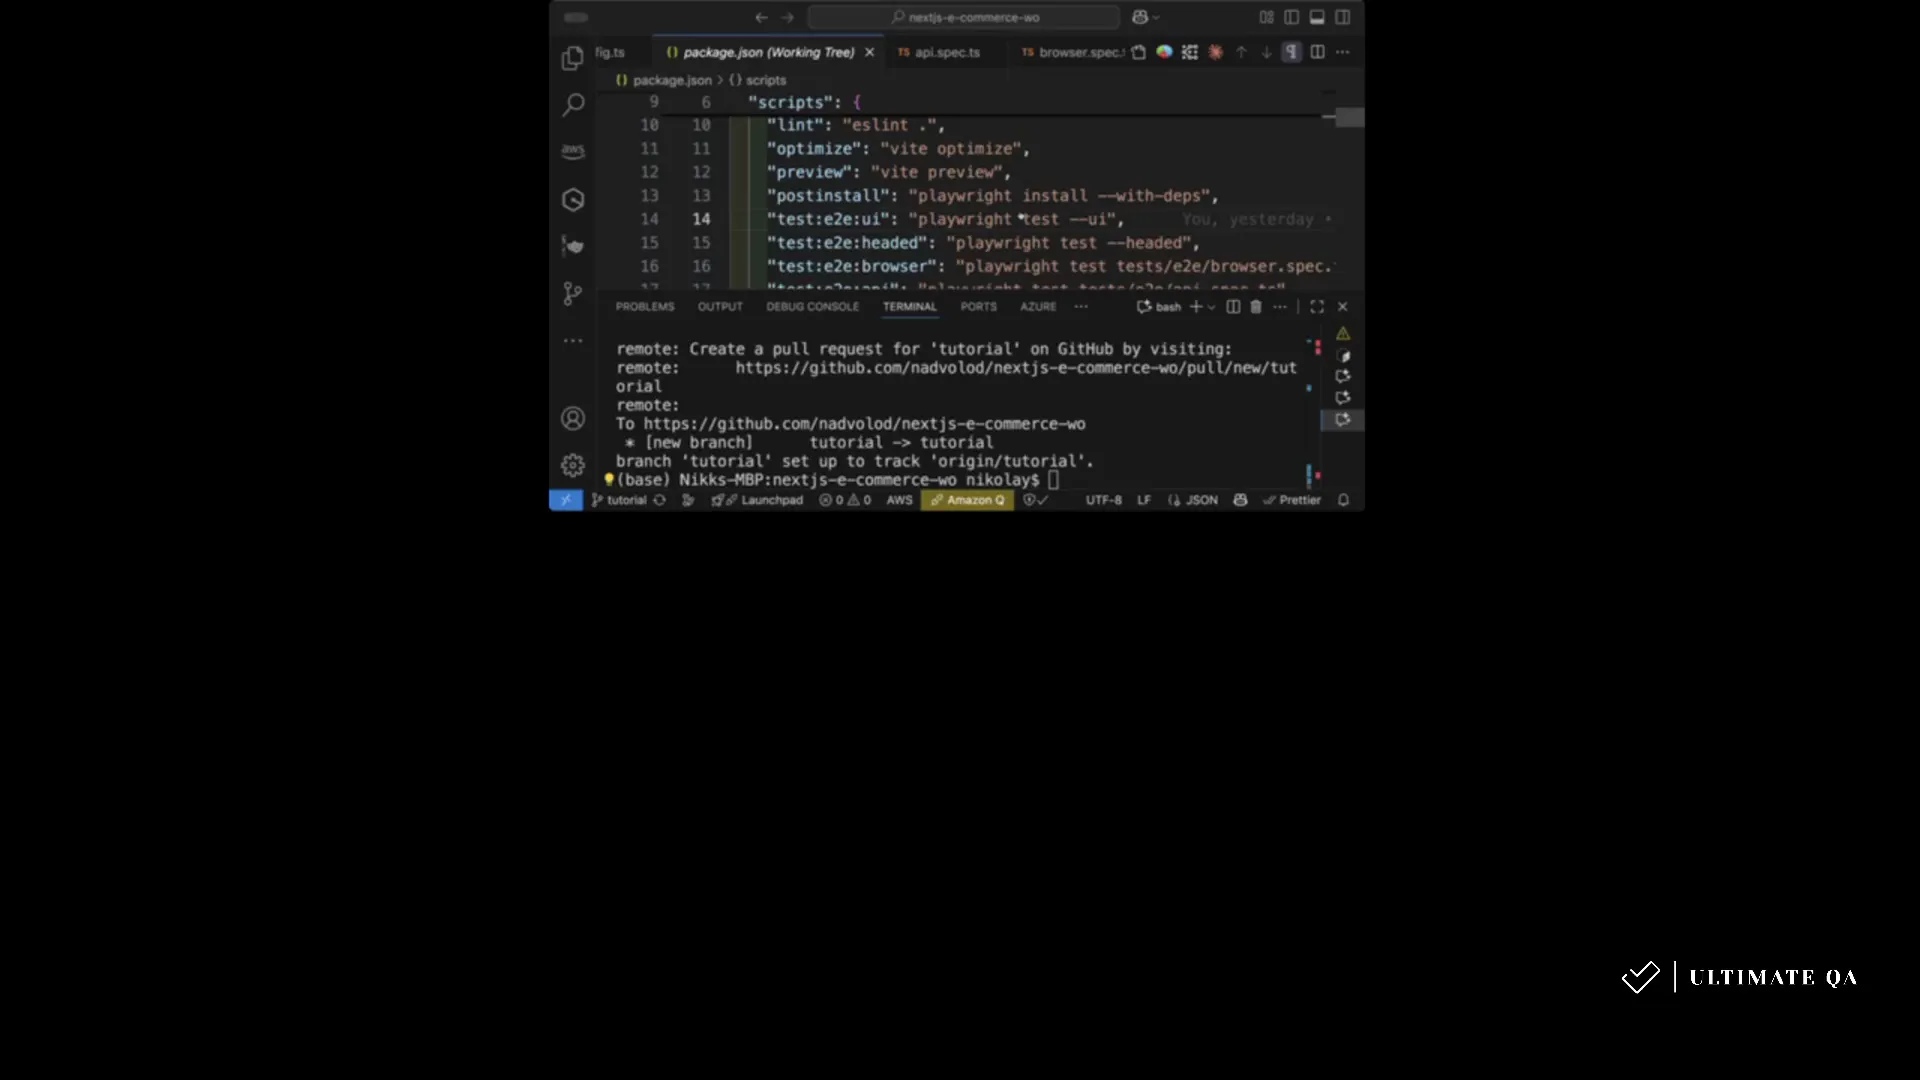
Task: Open Launchpad from the status bar
Action: [x=757, y=500]
